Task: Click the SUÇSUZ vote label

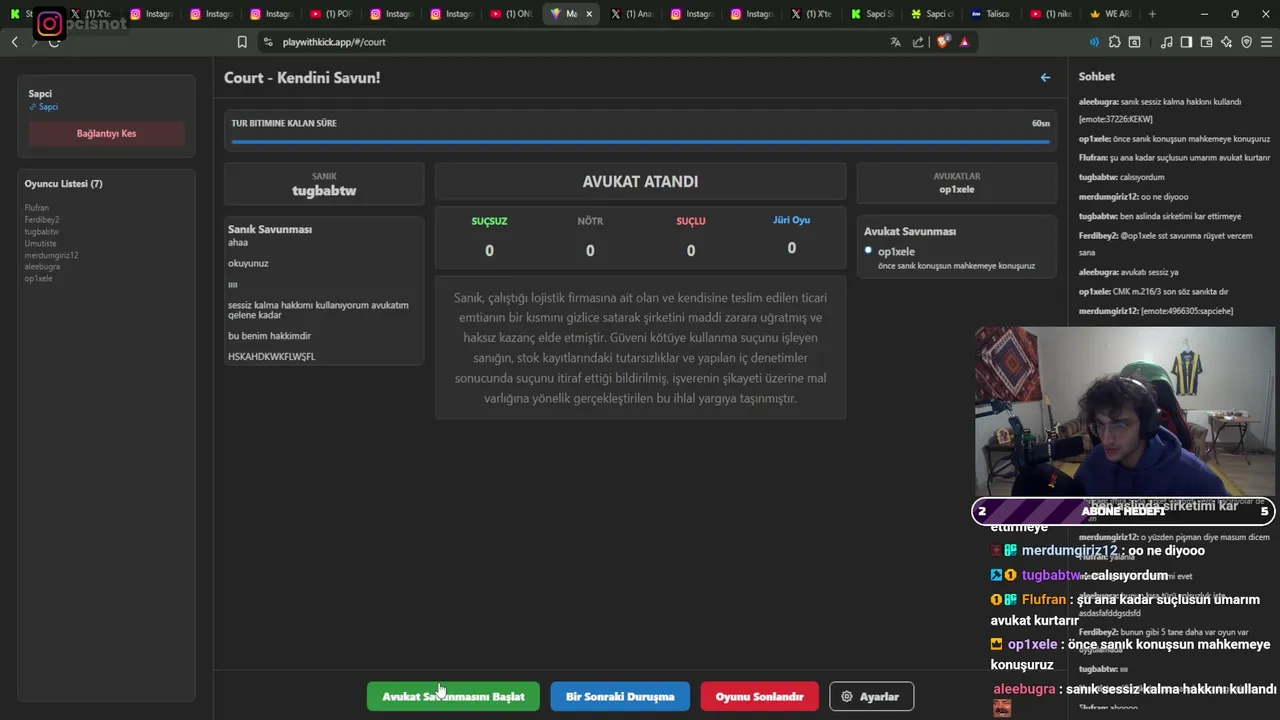Action: [x=489, y=221]
